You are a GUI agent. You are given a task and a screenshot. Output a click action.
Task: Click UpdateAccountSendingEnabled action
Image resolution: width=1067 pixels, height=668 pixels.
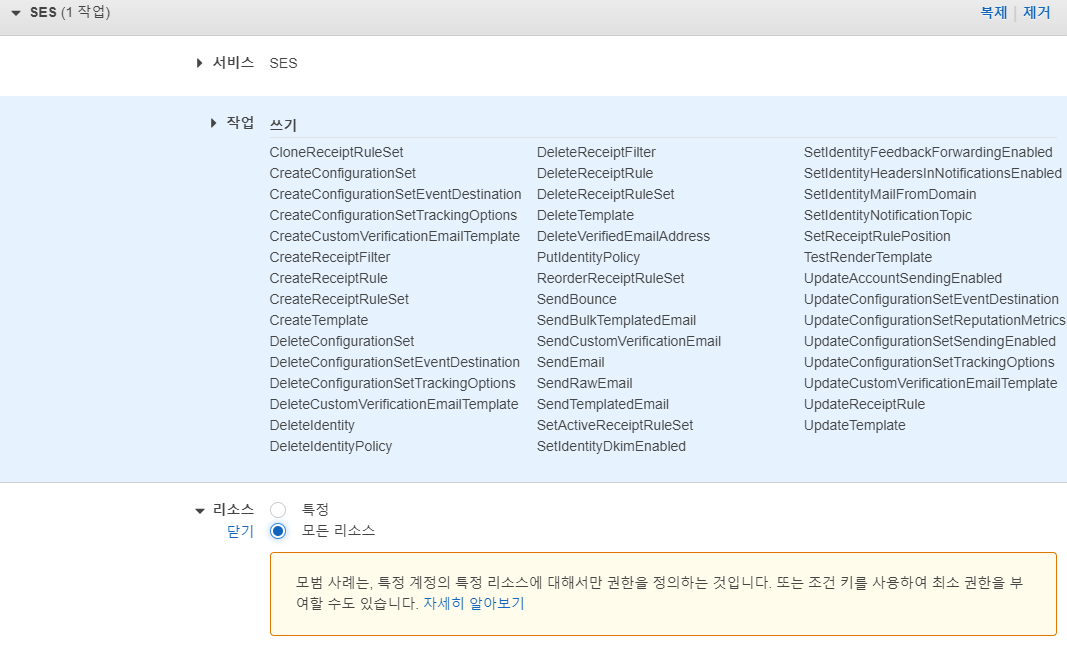(903, 279)
